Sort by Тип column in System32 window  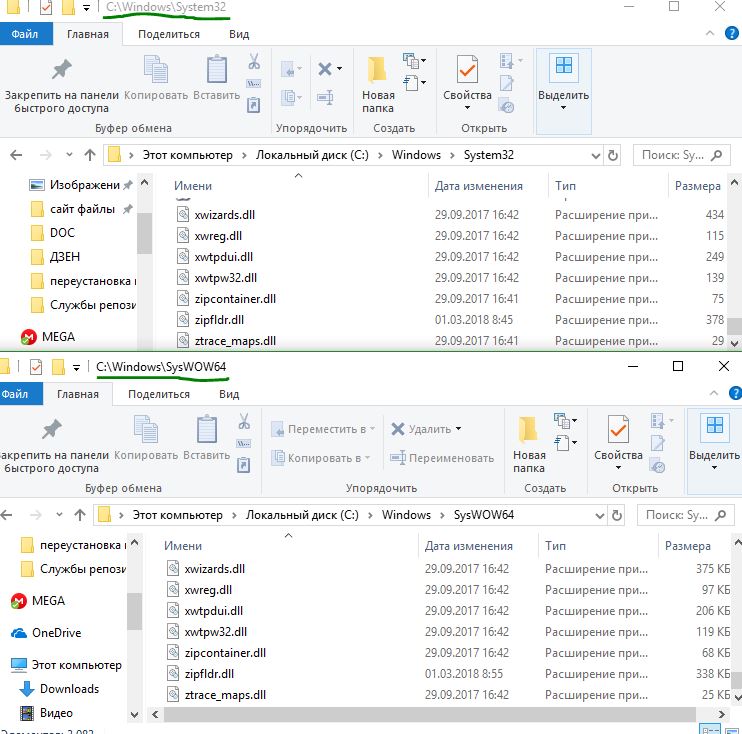coord(565,186)
